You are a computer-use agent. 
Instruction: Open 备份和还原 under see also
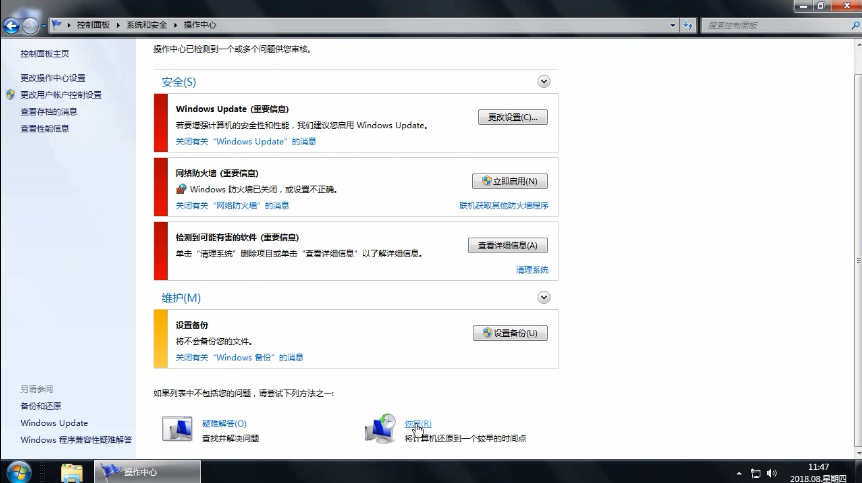(x=41, y=406)
